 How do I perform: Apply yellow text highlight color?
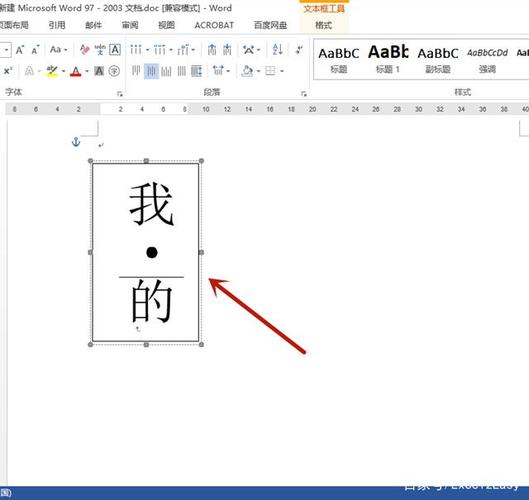click(x=52, y=71)
